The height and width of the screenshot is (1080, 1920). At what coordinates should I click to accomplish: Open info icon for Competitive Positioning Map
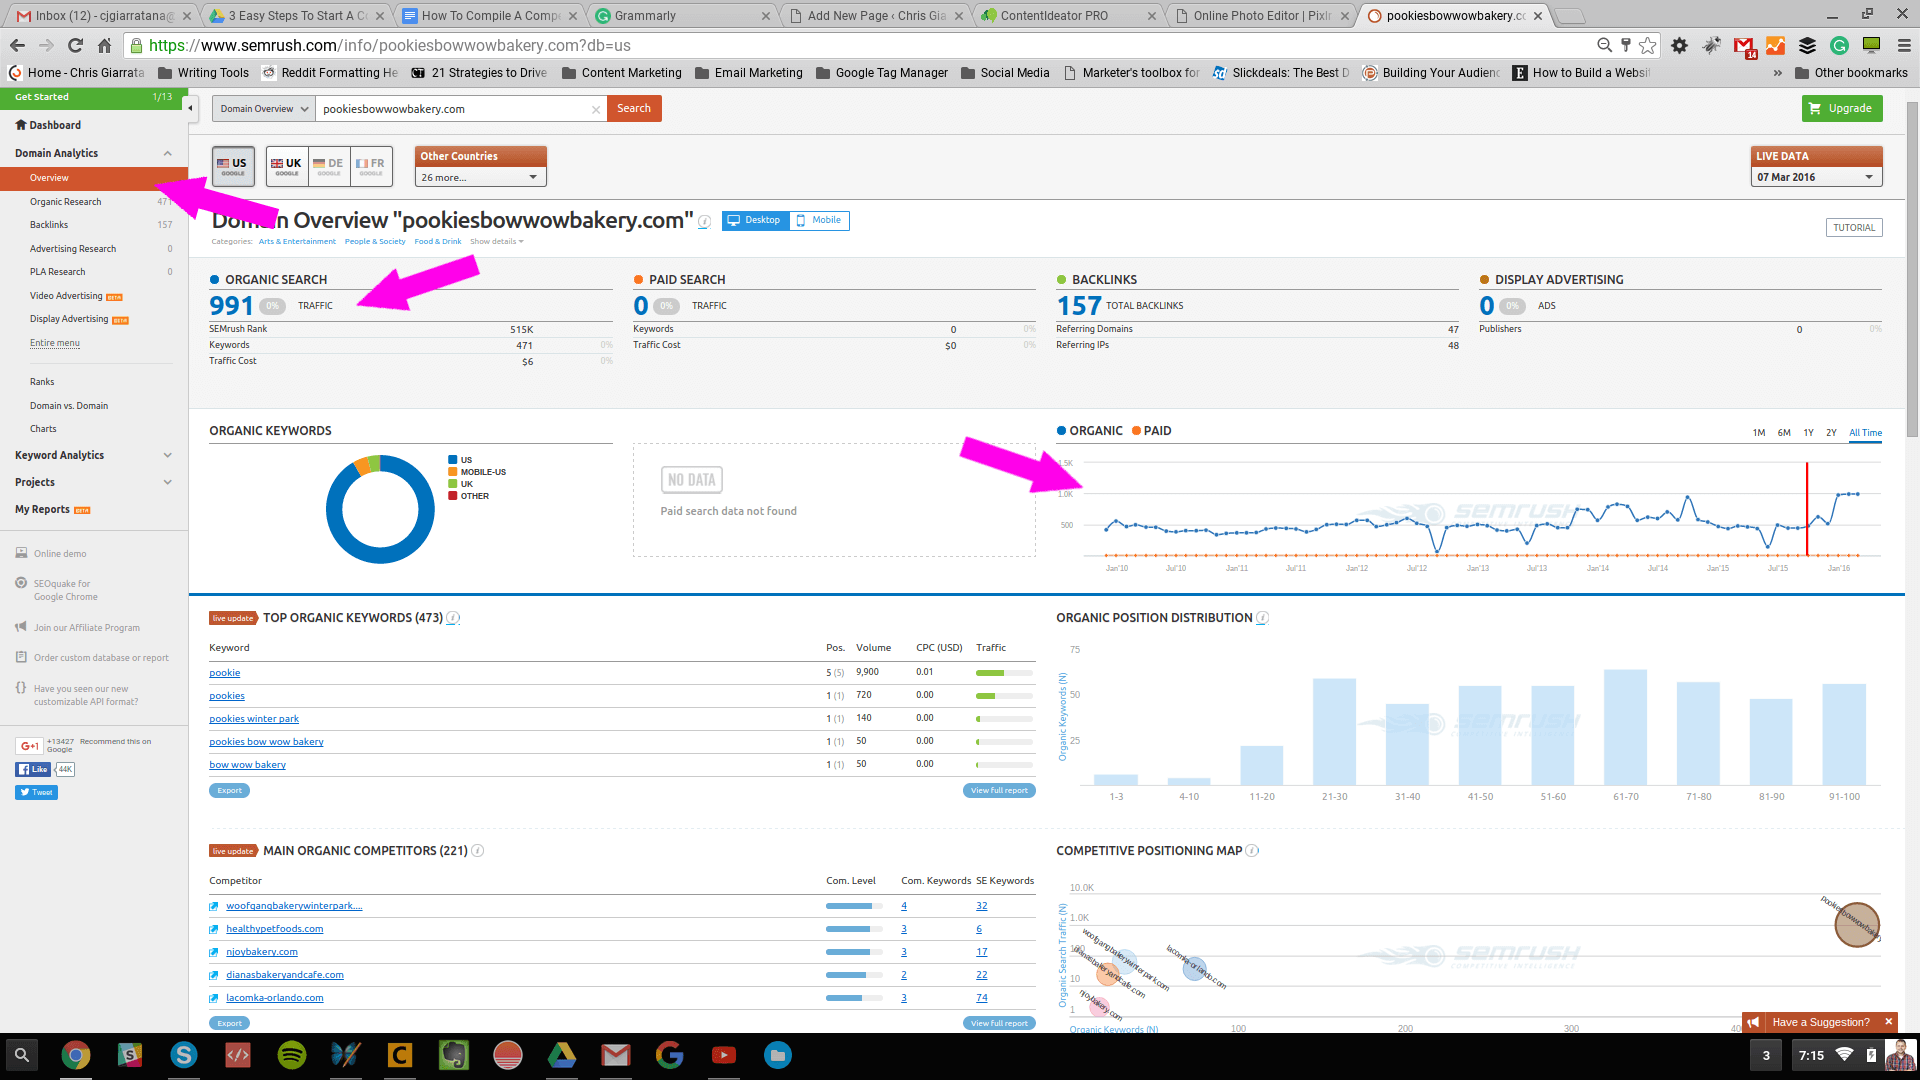[x=1252, y=851]
